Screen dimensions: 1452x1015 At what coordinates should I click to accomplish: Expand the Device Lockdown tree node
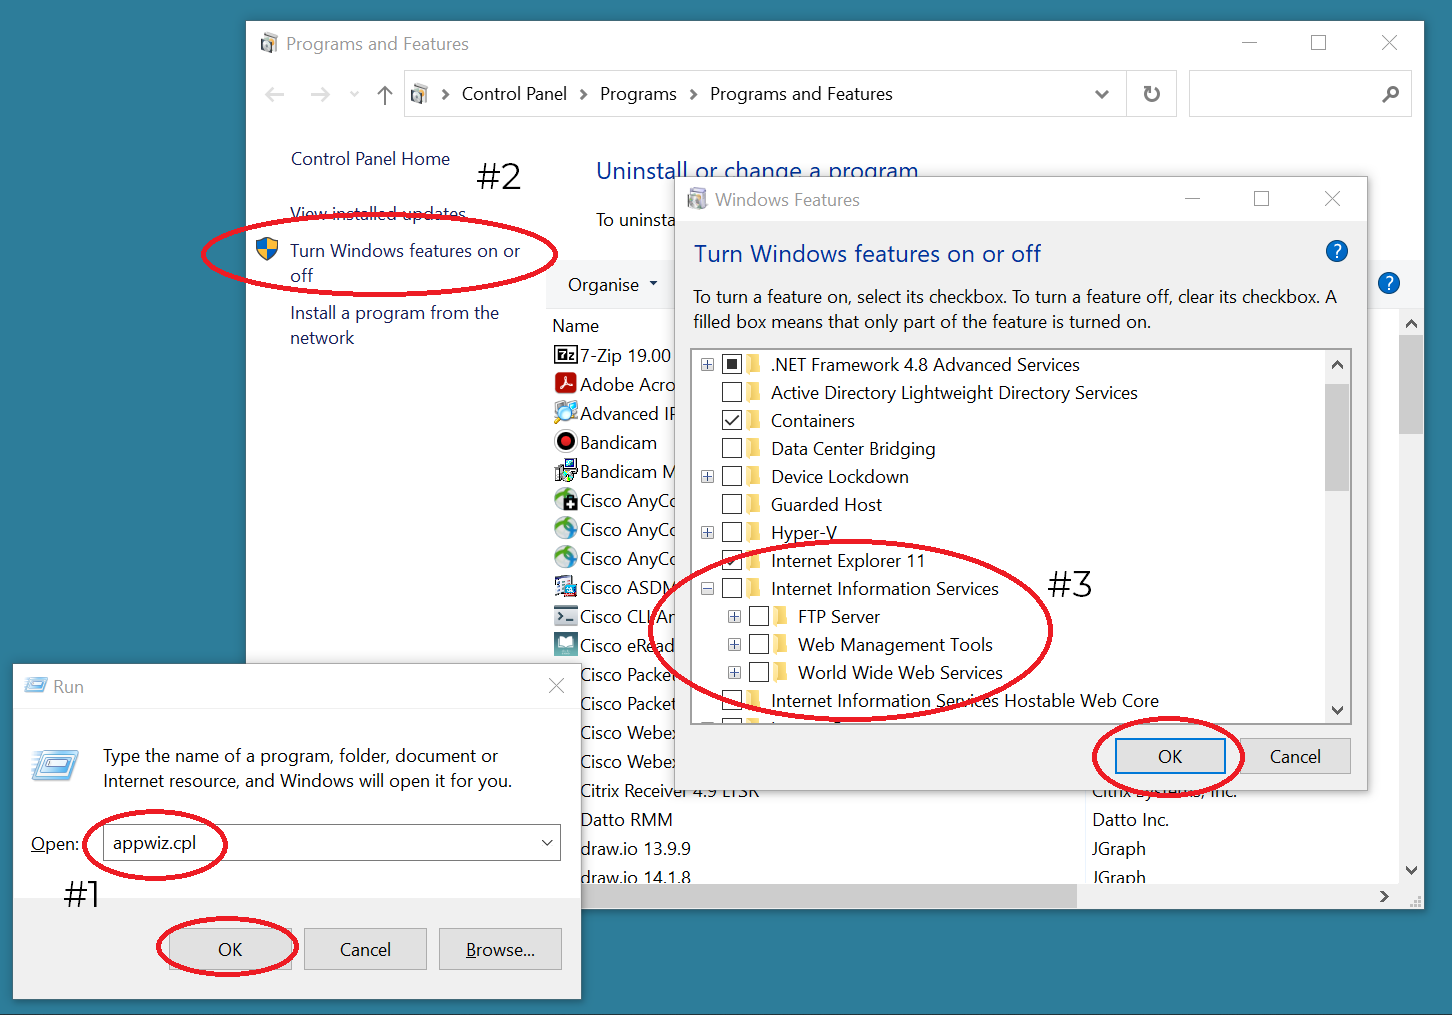(x=708, y=476)
